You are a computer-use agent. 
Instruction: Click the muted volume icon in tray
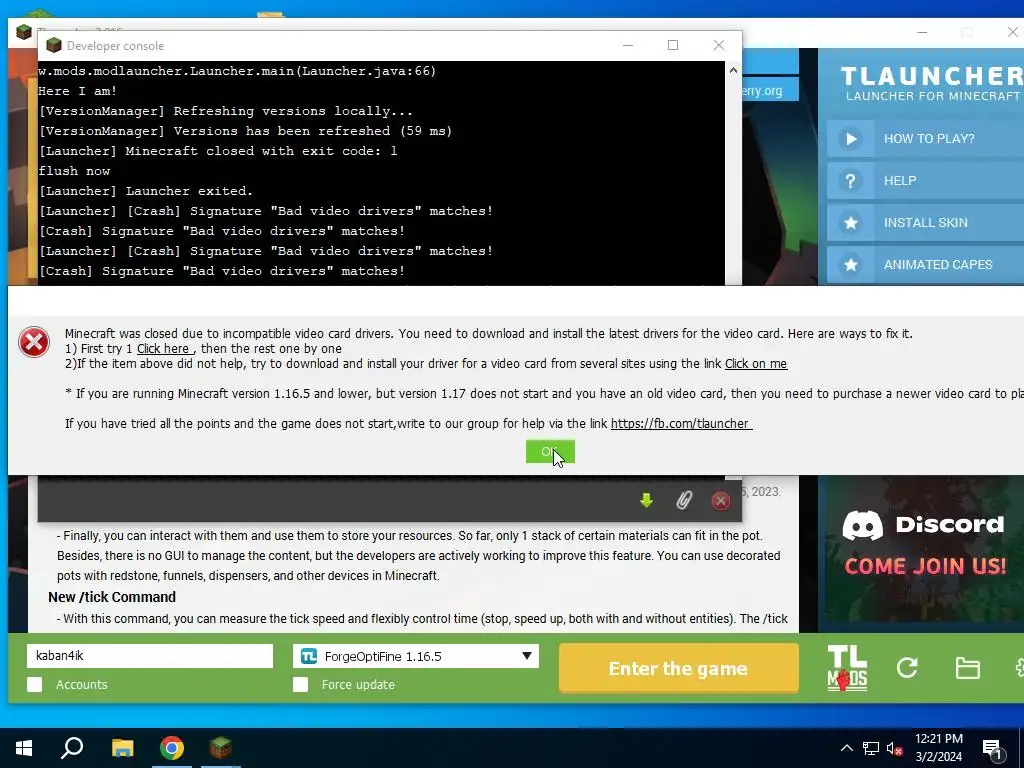click(x=894, y=748)
